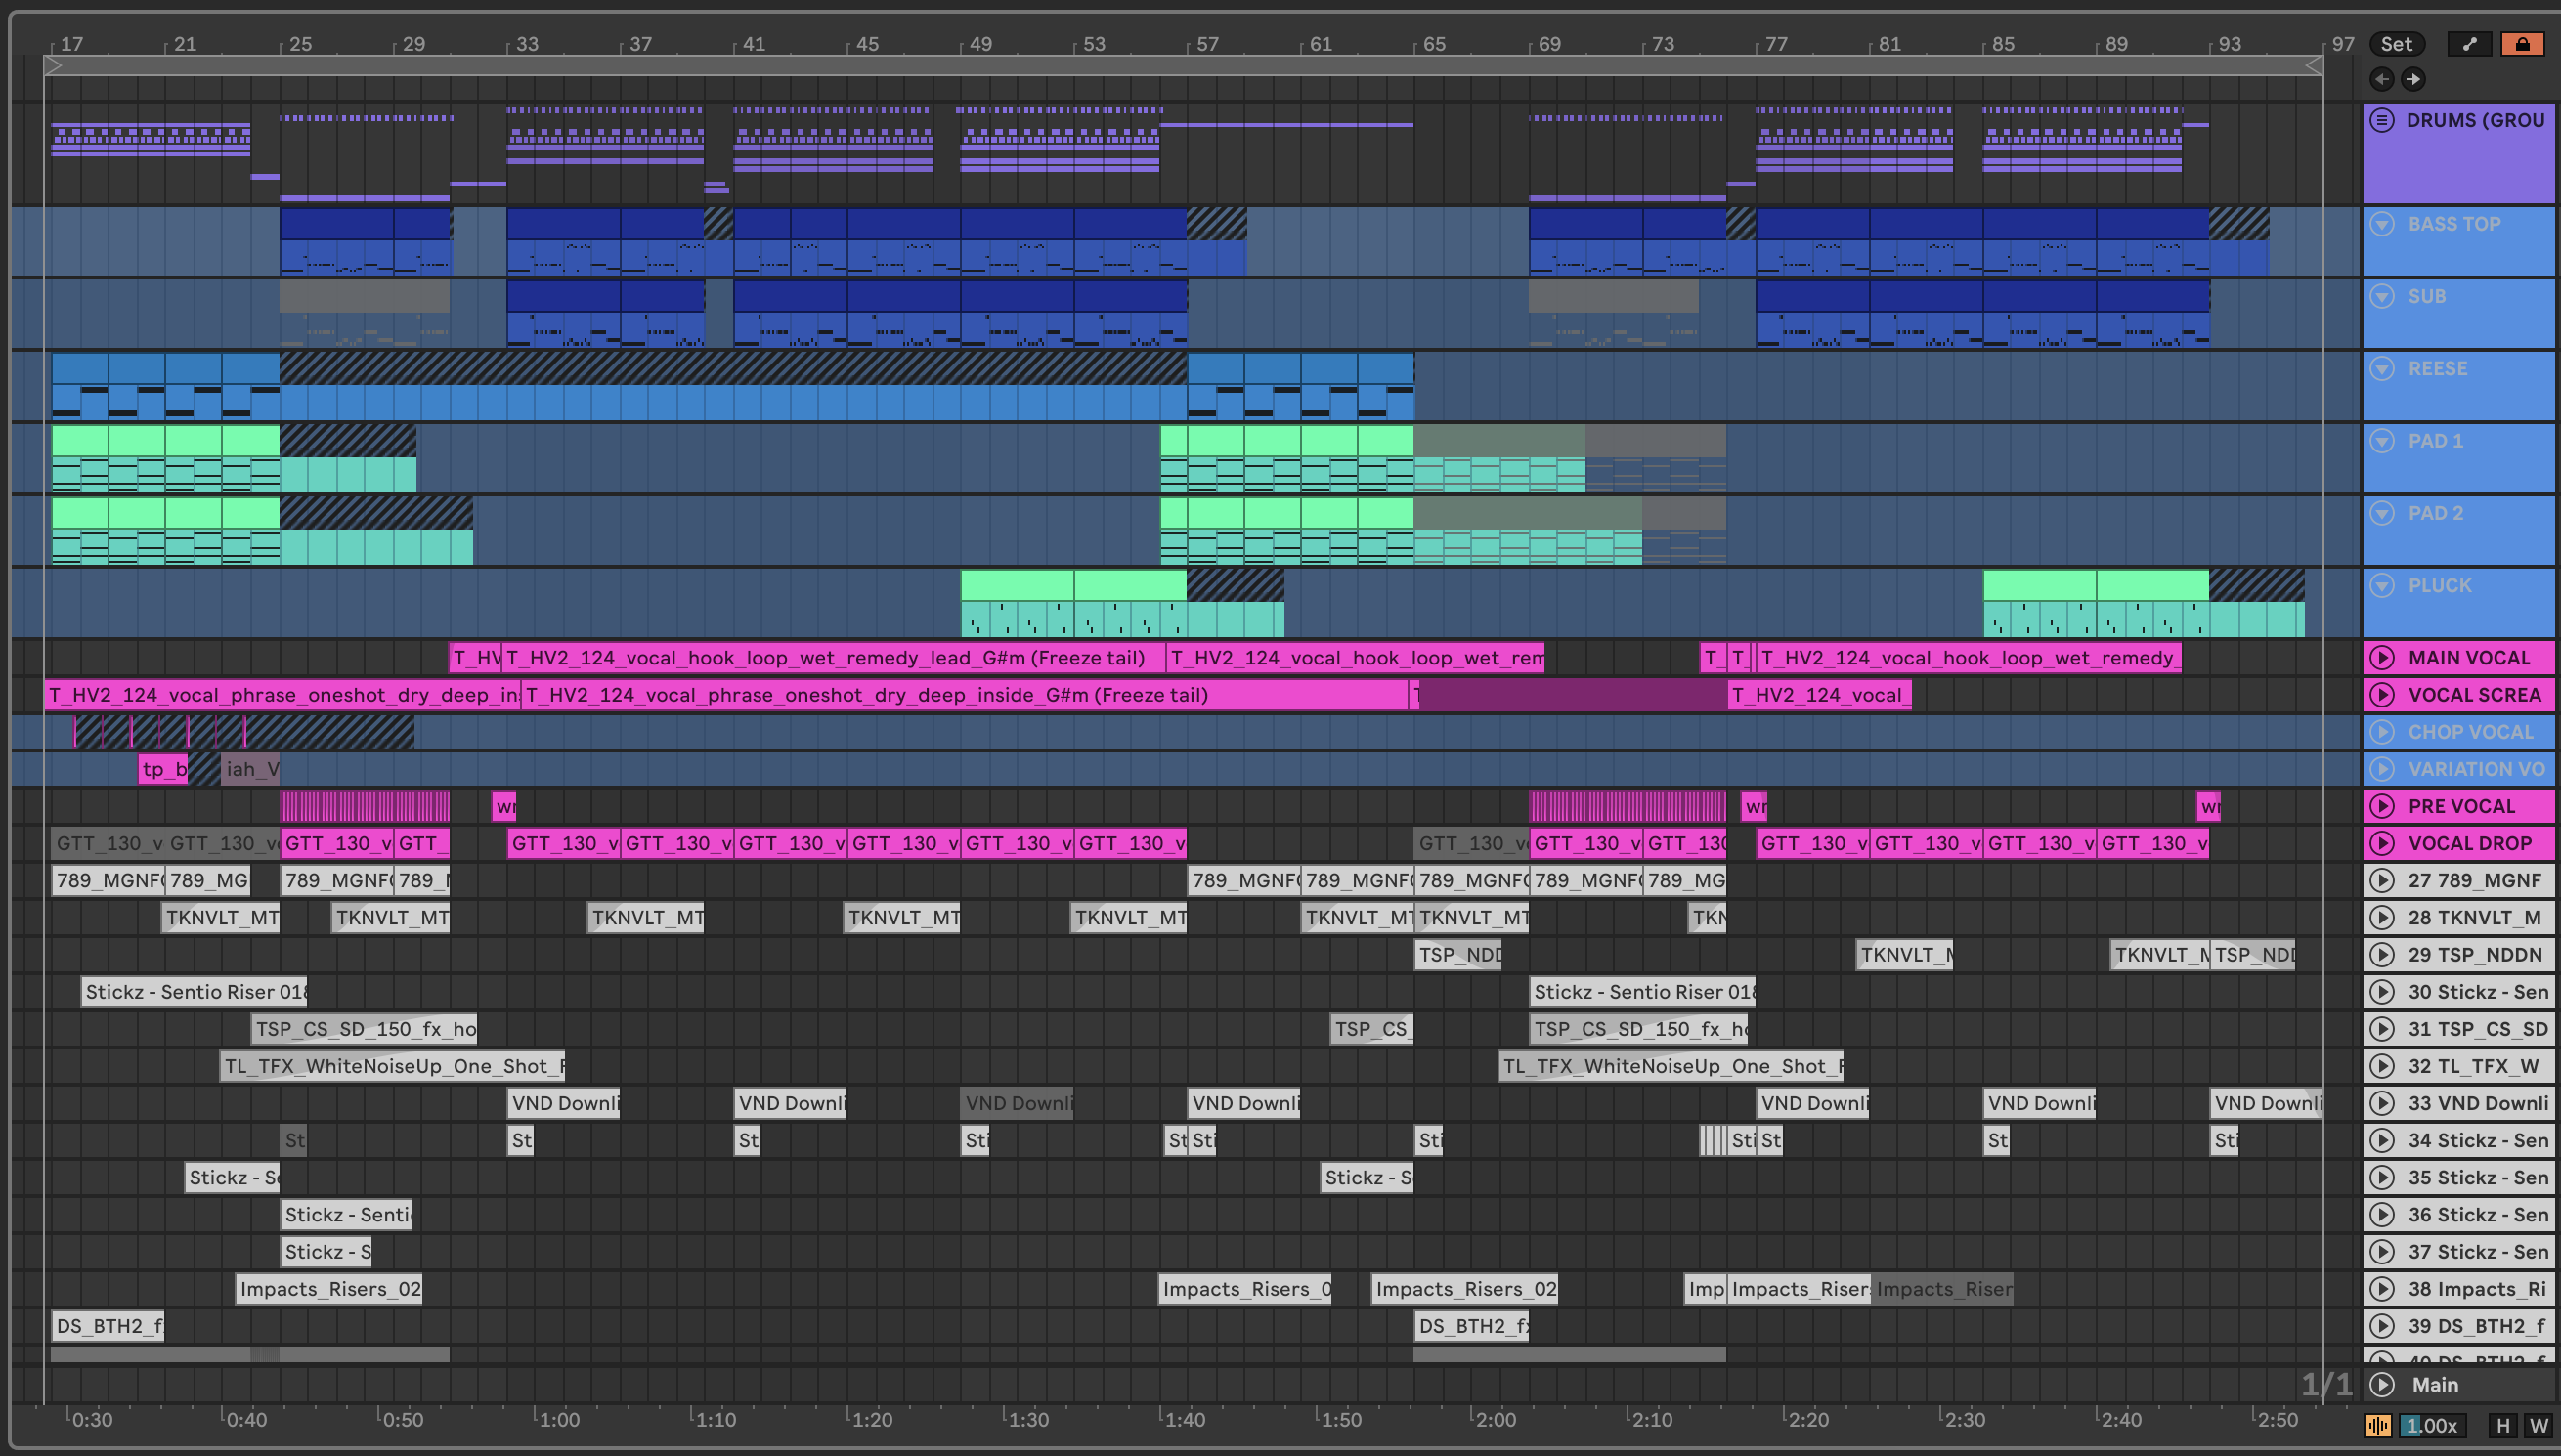
Task: Toggle the orange Lock Envelopes button
Action: pos(2522,43)
